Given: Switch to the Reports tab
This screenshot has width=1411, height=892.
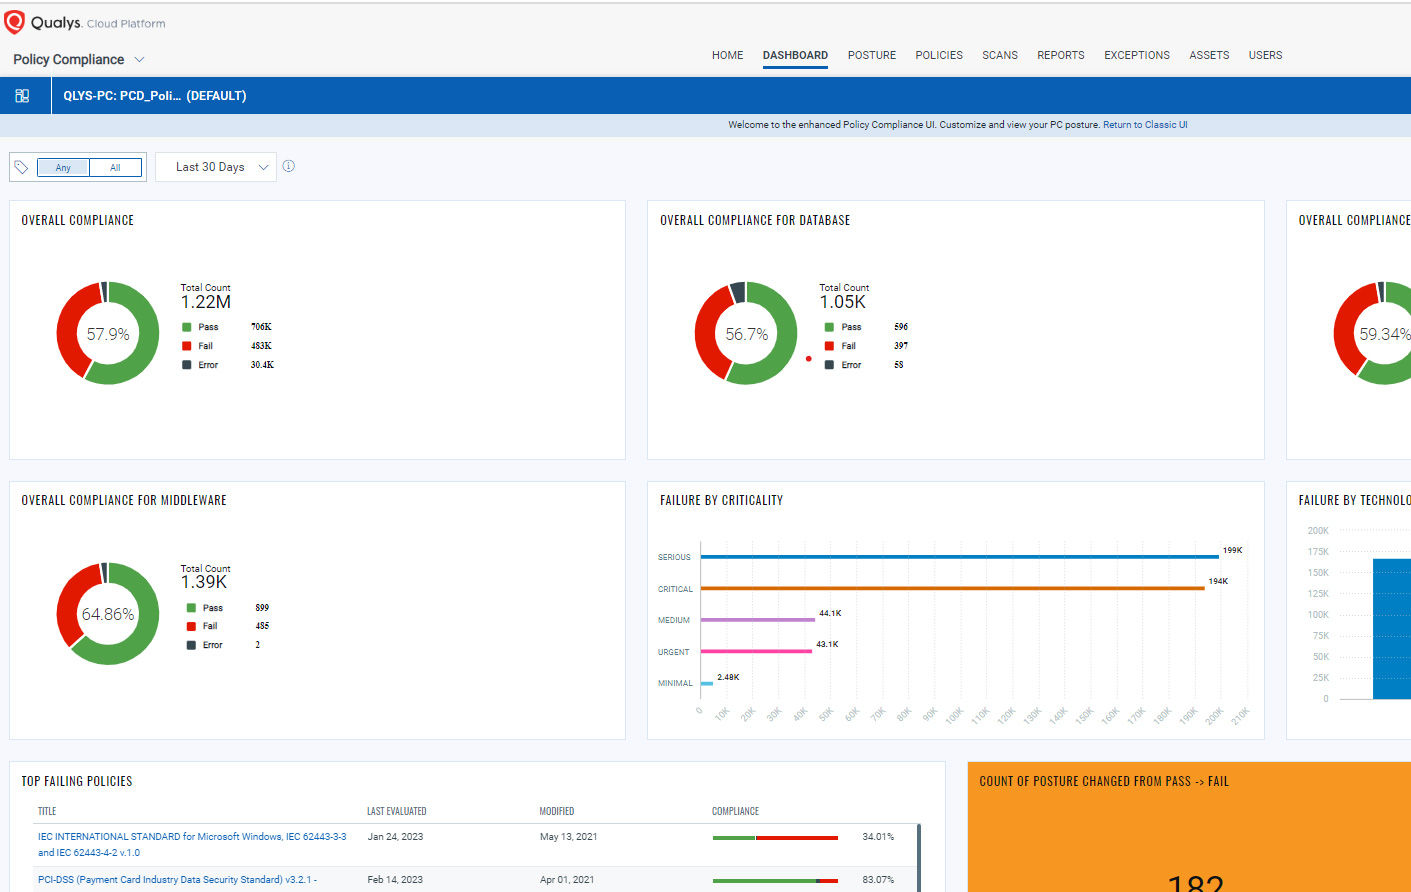Looking at the screenshot, I should coord(1060,55).
